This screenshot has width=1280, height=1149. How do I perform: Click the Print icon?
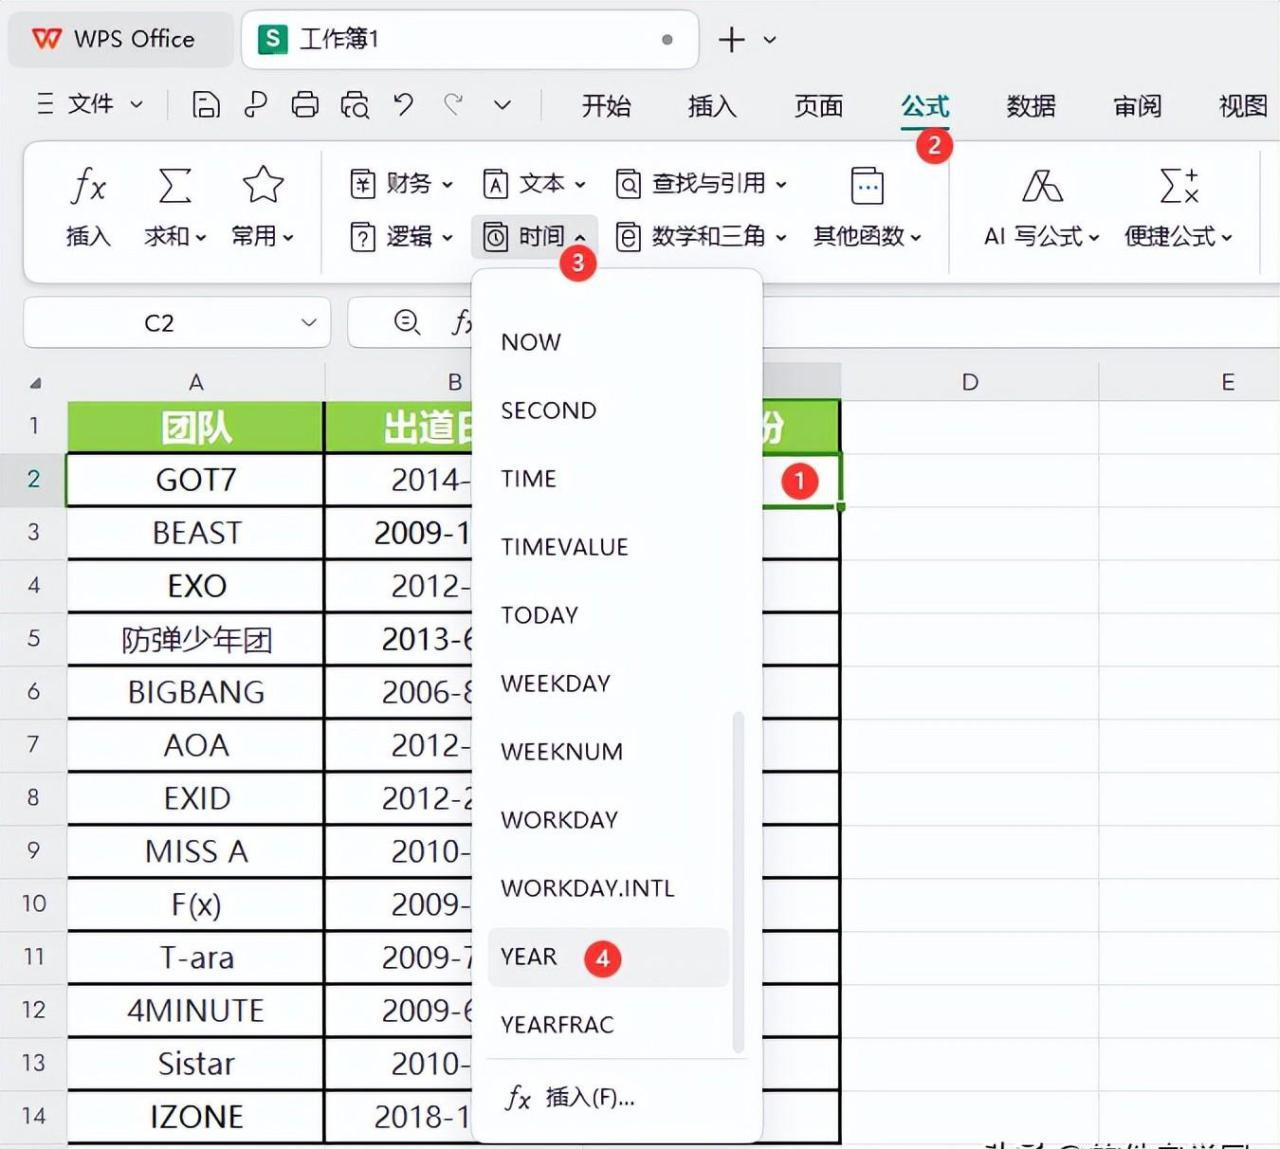tap(305, 104)
